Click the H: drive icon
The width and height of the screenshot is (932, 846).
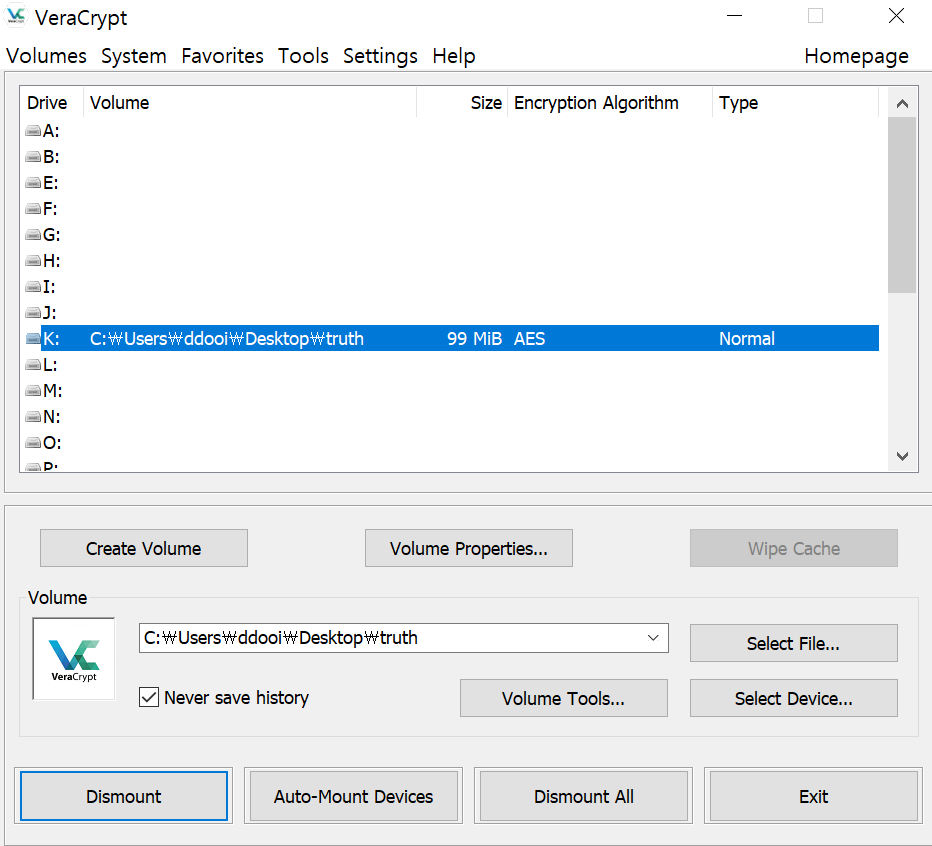[33, 261]
